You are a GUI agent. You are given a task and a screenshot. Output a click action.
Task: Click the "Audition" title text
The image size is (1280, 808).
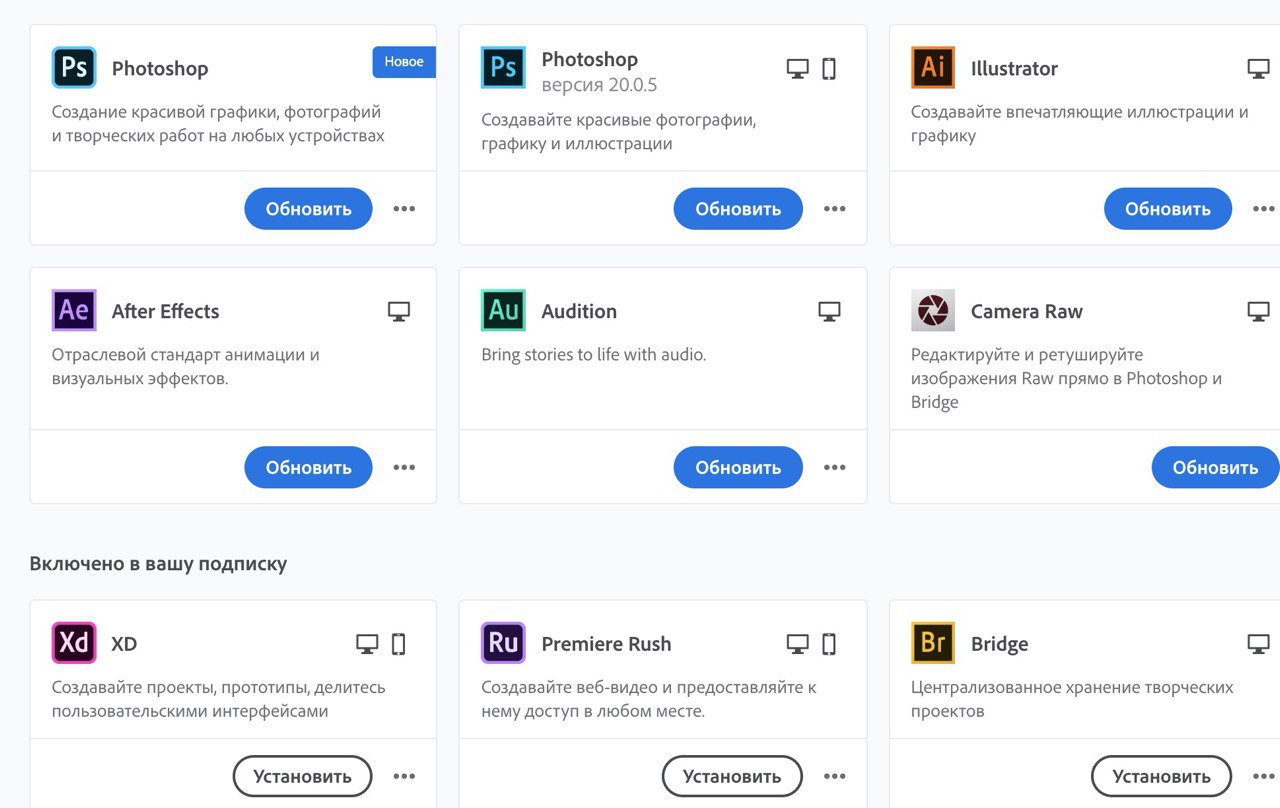tap(579, 311)
